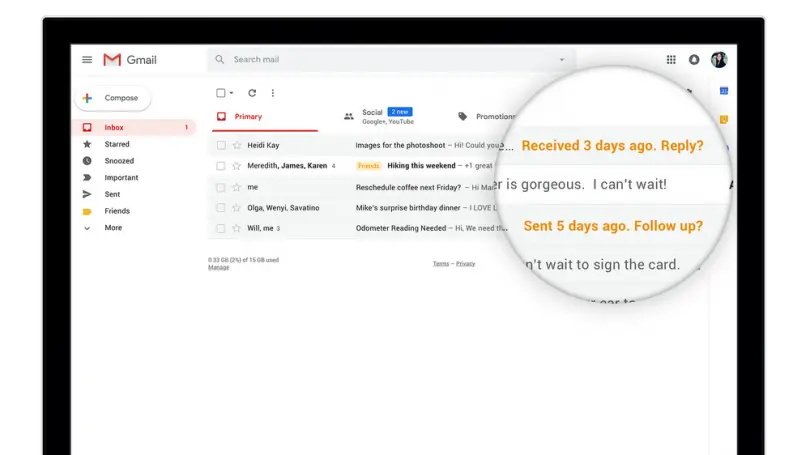This screenshot has width=810, height=455.
Task: Refresh the inbox
Action: [252, 93]
